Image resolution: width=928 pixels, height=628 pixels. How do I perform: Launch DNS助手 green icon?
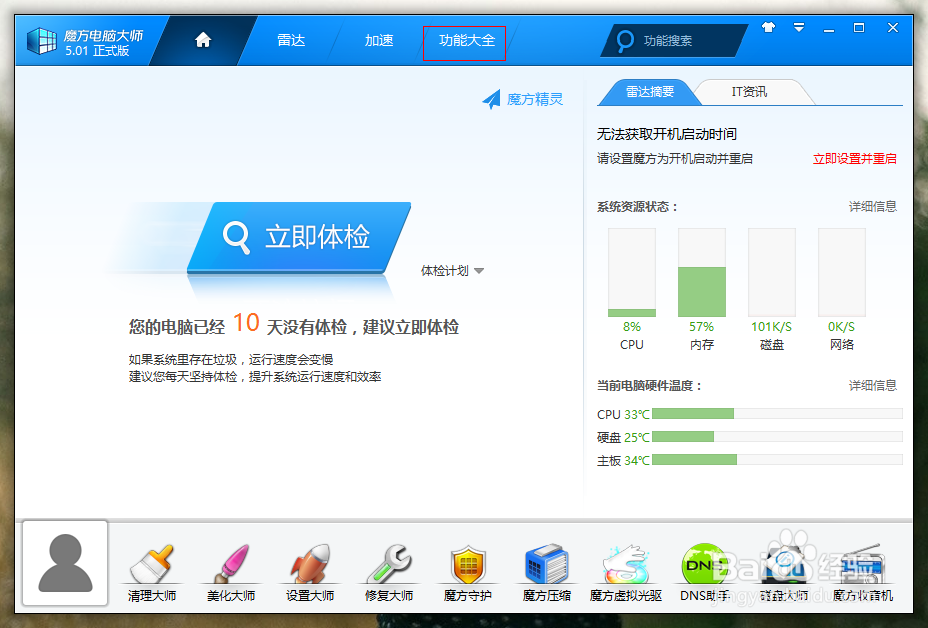point(704,565)
